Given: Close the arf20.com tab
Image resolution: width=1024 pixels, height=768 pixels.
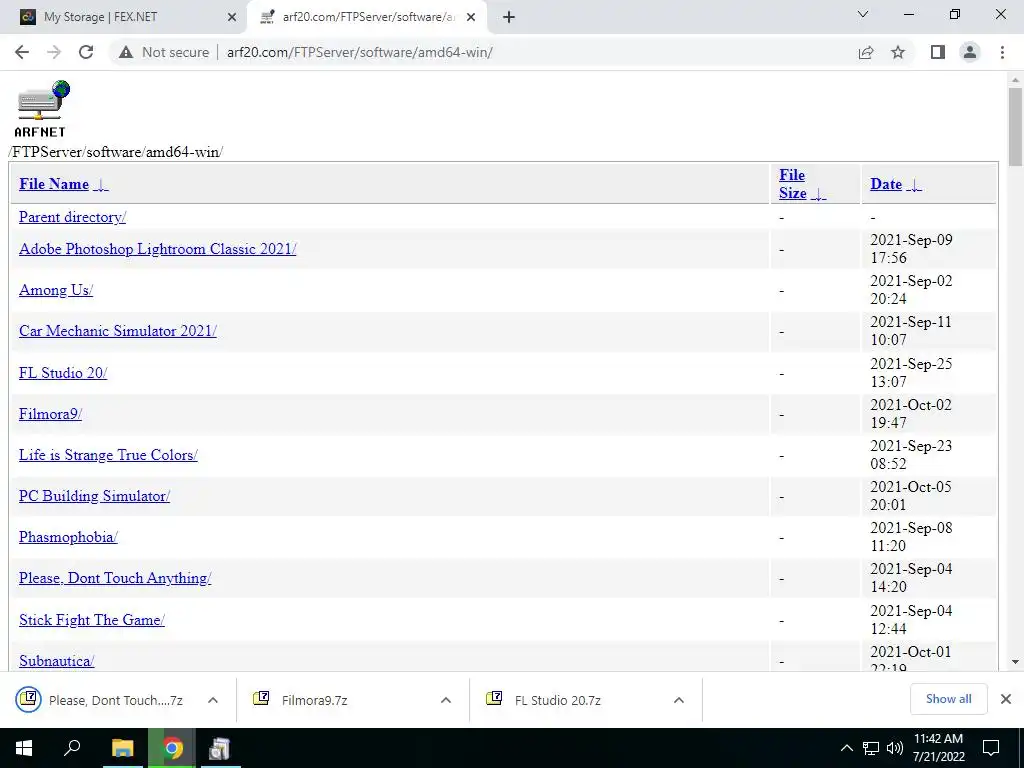Looking at the screenshot, I should (471, 17).
